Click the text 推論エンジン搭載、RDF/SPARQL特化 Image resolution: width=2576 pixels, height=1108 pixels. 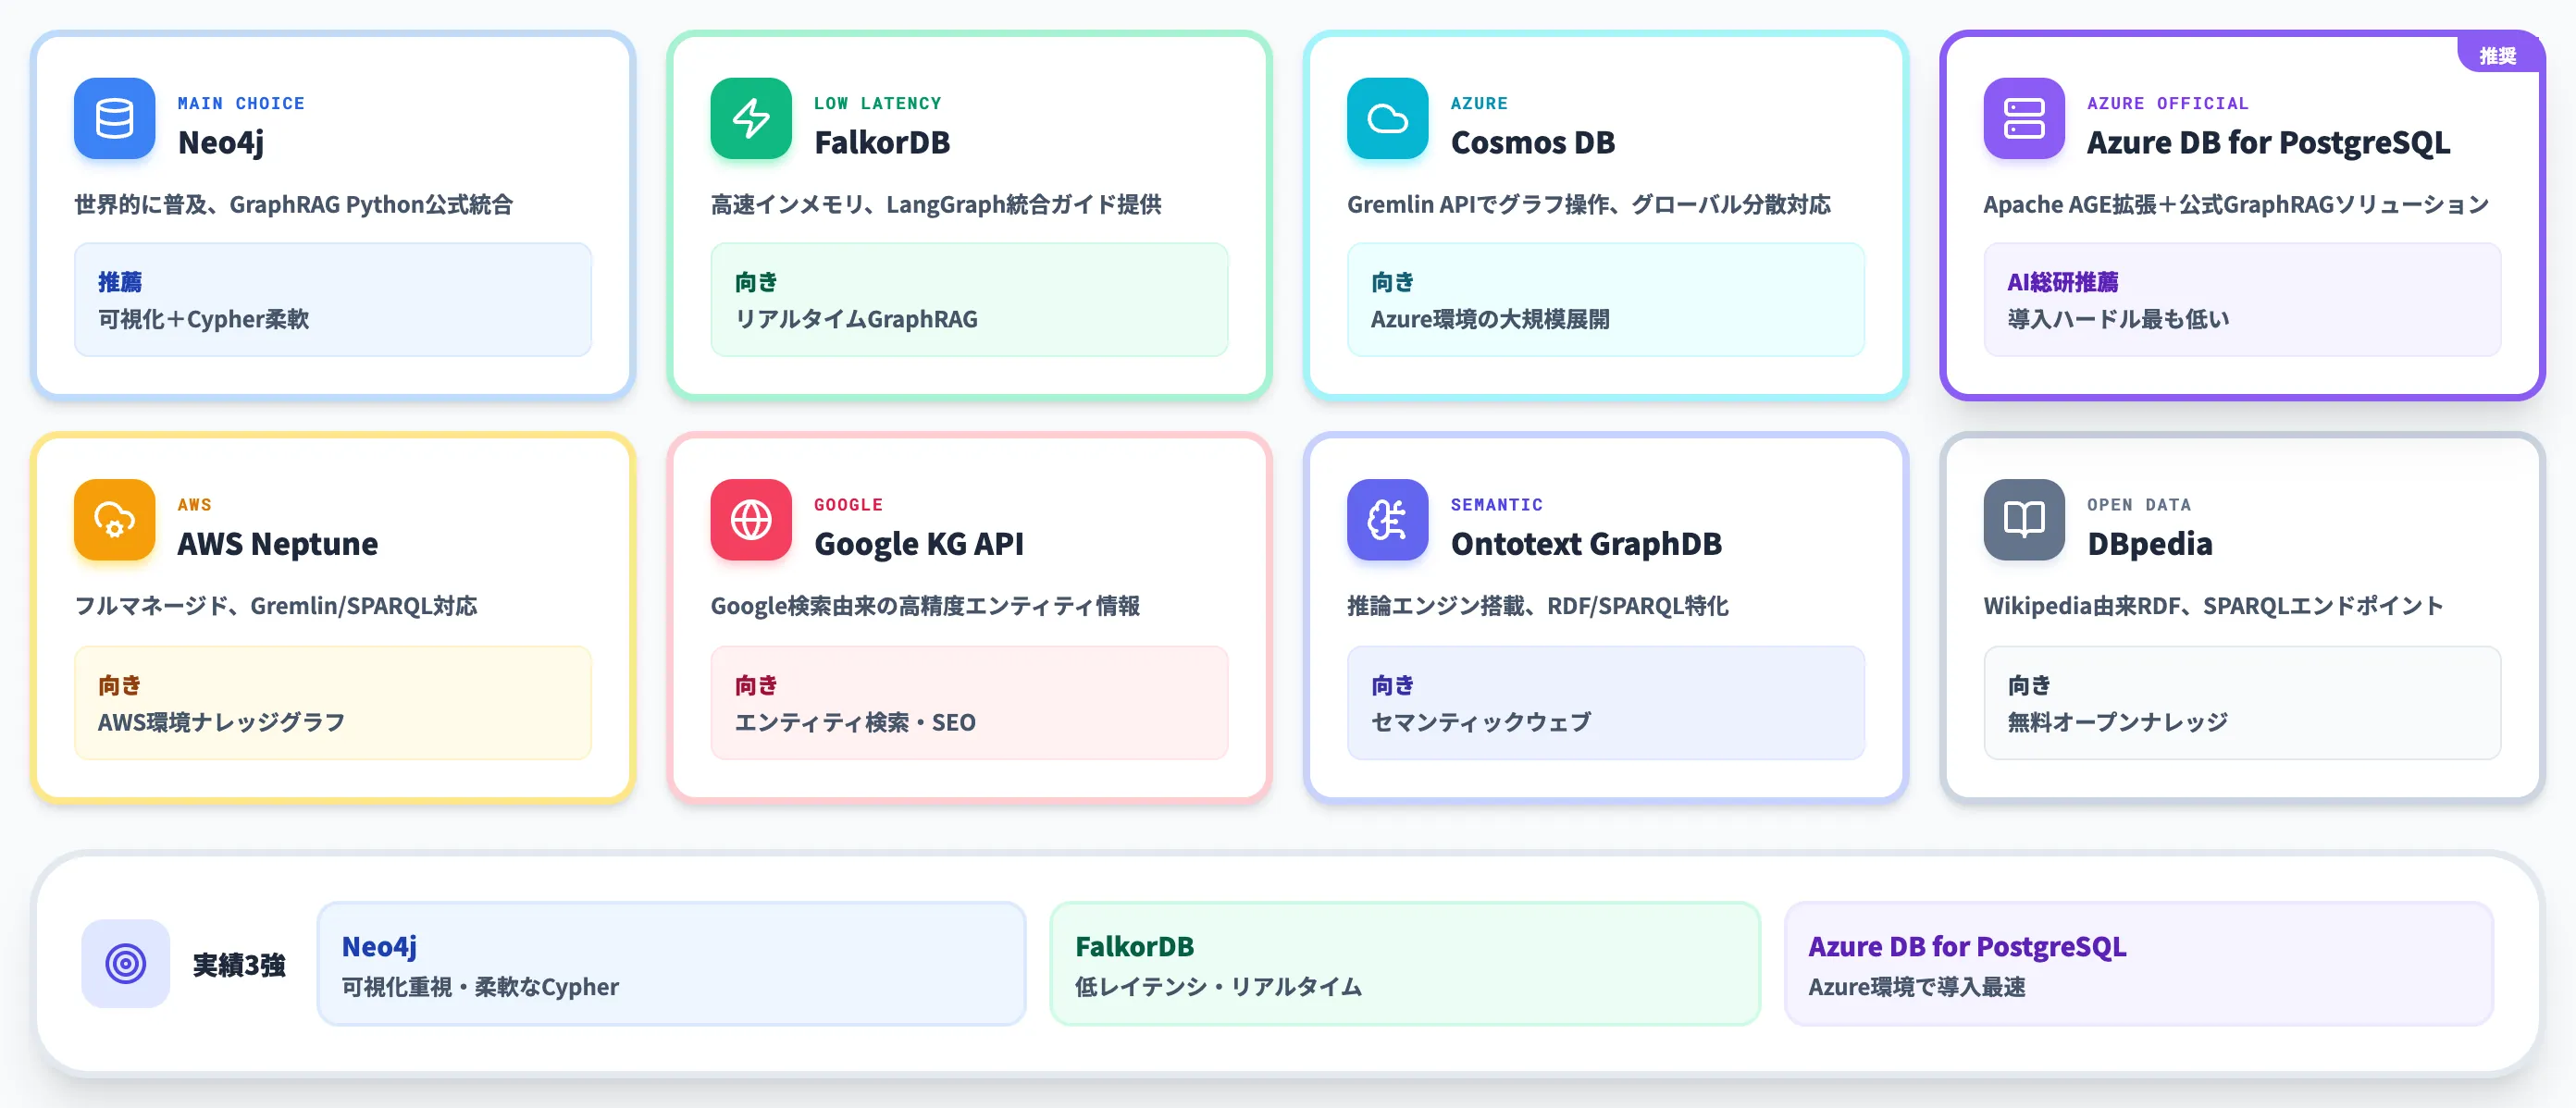click(x=1538, y=606)
